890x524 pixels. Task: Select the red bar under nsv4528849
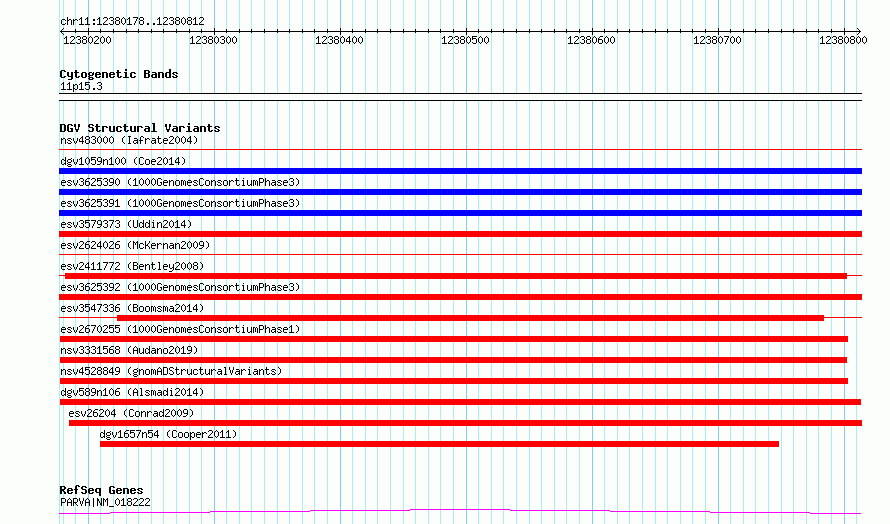(x=454, y=381)
